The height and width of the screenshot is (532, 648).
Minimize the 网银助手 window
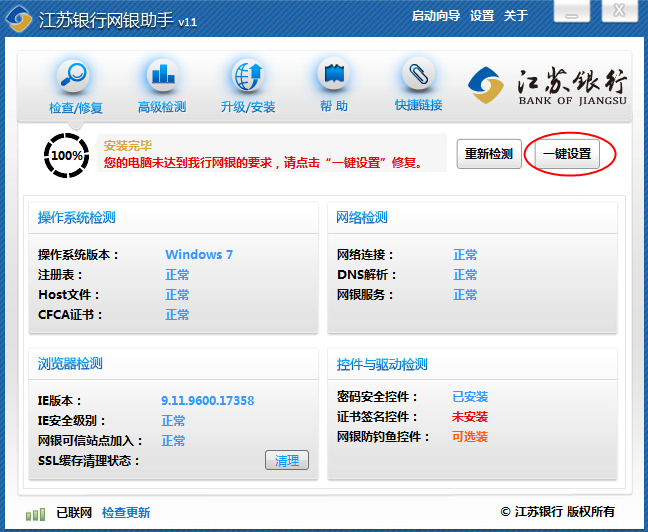[572, 11]
